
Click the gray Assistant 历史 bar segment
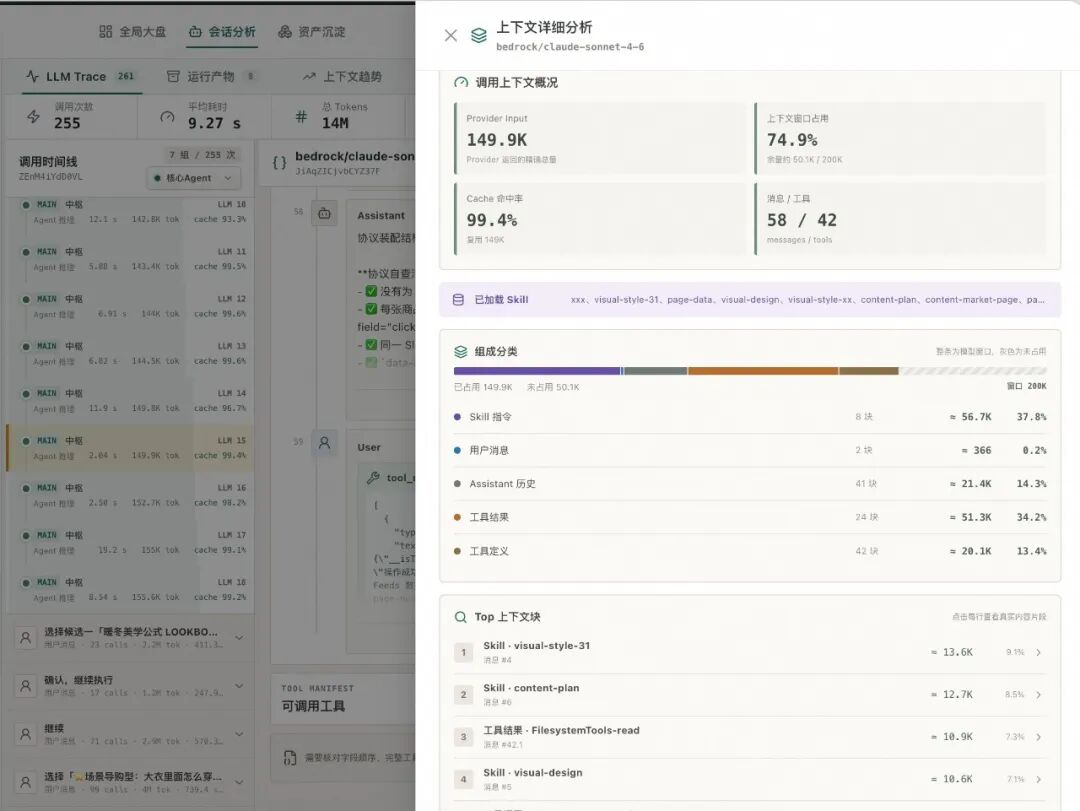coord(656,371)
